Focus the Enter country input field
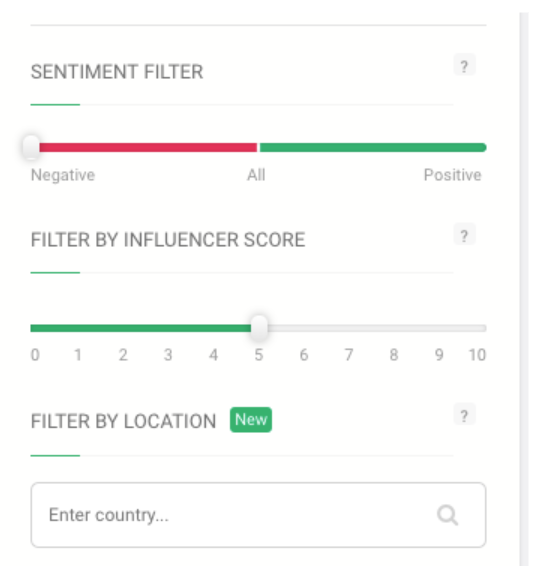 point(258,515)
